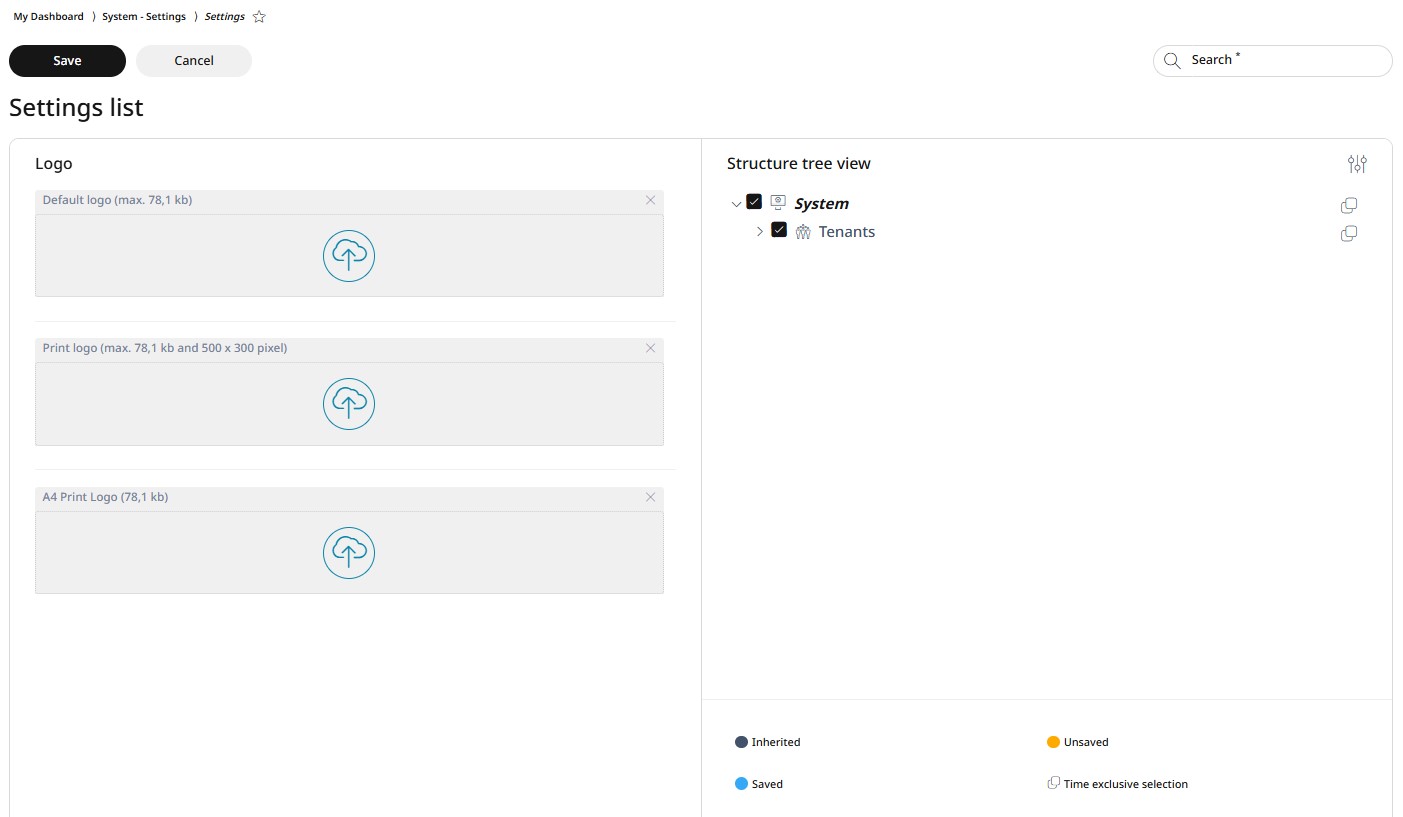Click the Time exclusive selection label
Screen dimensions: 1403x817
point(1126,784)
